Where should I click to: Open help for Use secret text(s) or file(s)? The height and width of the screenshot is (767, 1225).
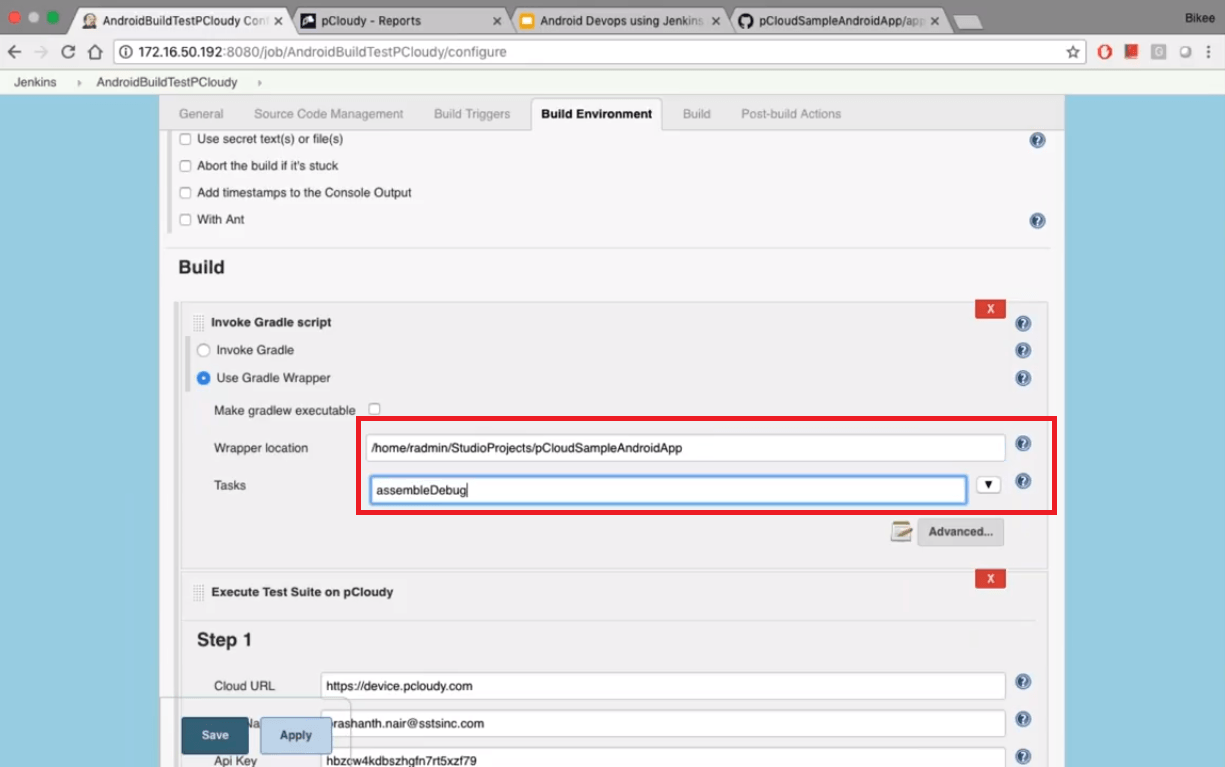click(x=1037, y=140)
